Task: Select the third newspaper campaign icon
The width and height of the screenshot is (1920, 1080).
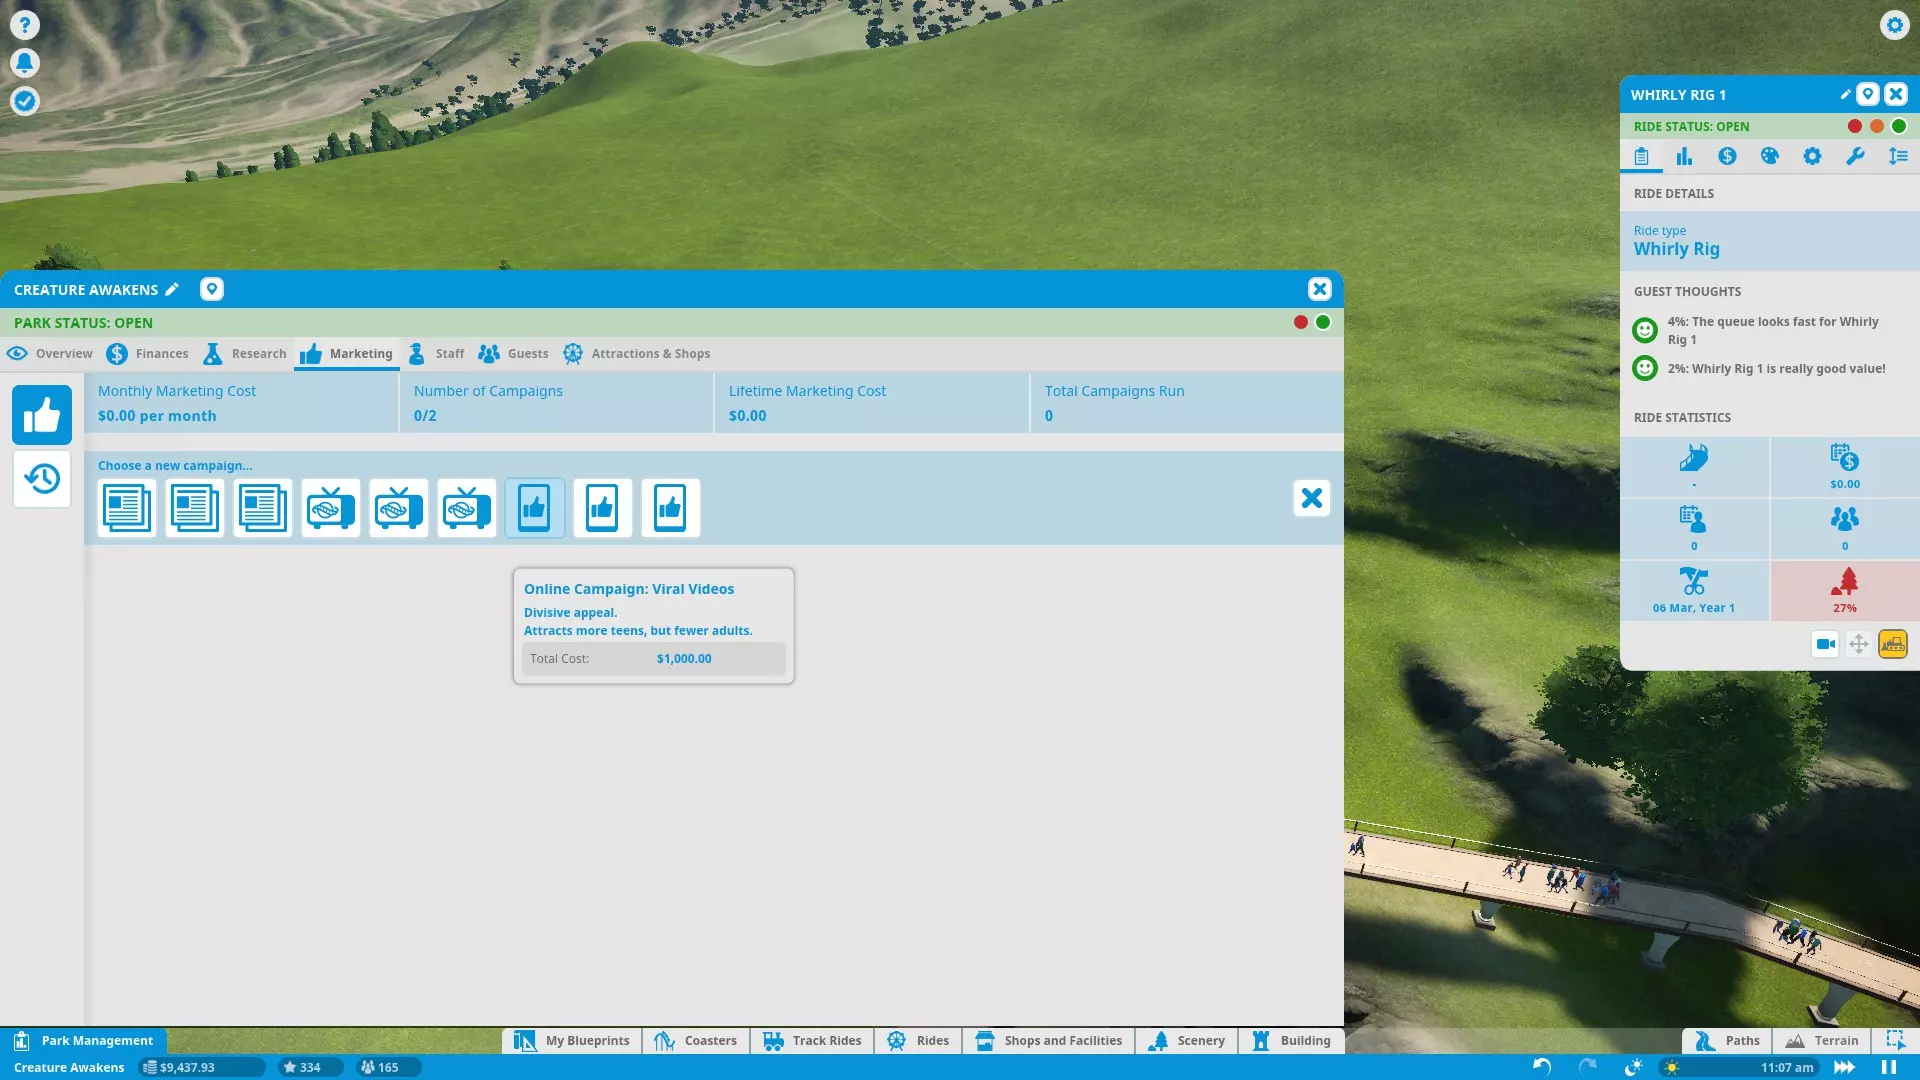Action: (x=263, y=508)
